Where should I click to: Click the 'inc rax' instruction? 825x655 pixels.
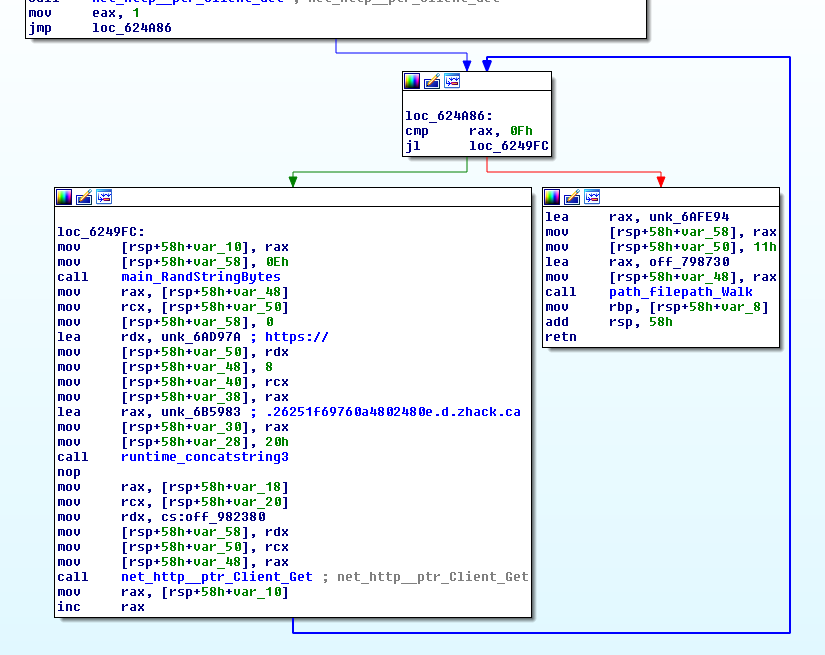tap(101, 607)
